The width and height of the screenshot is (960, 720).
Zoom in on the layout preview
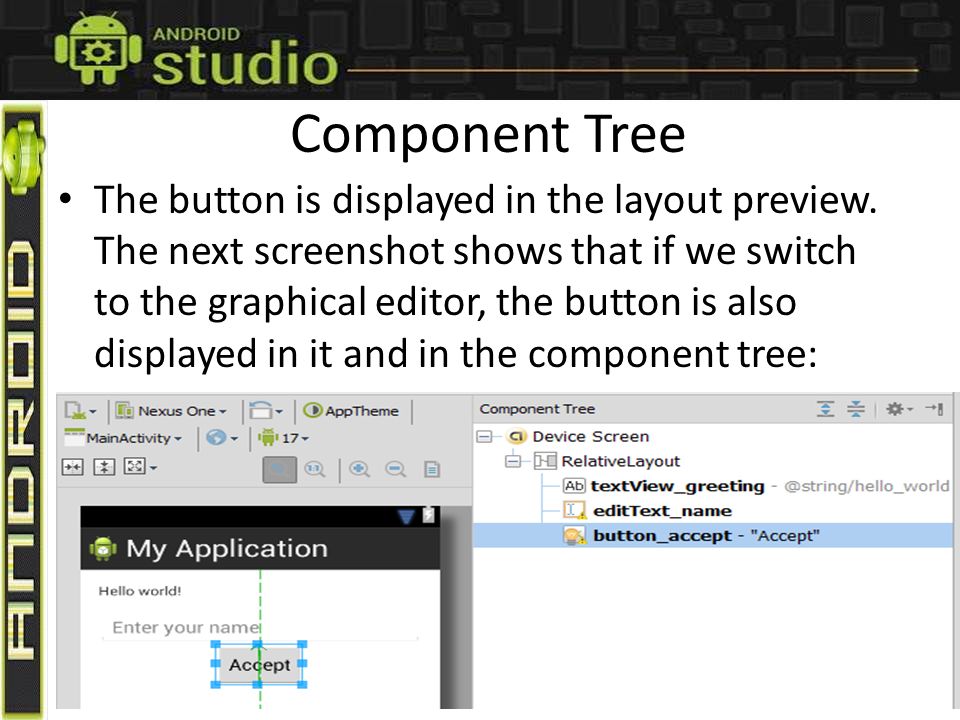pyautogui.click(x=359, y=470)
